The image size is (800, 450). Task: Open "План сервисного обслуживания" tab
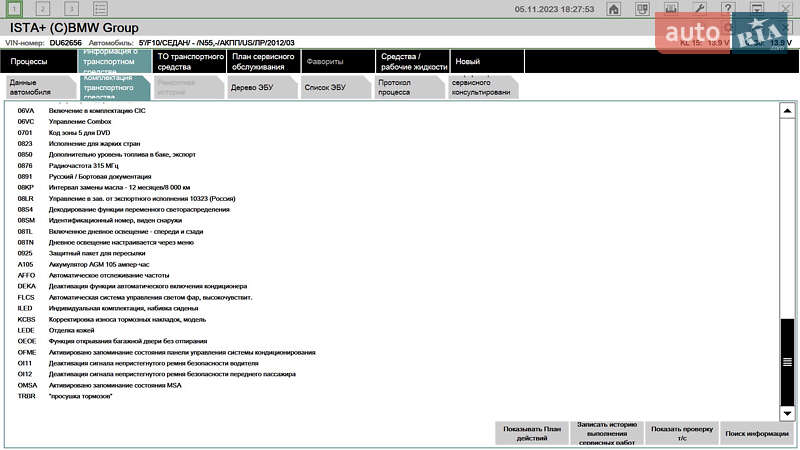click(263, 62)
